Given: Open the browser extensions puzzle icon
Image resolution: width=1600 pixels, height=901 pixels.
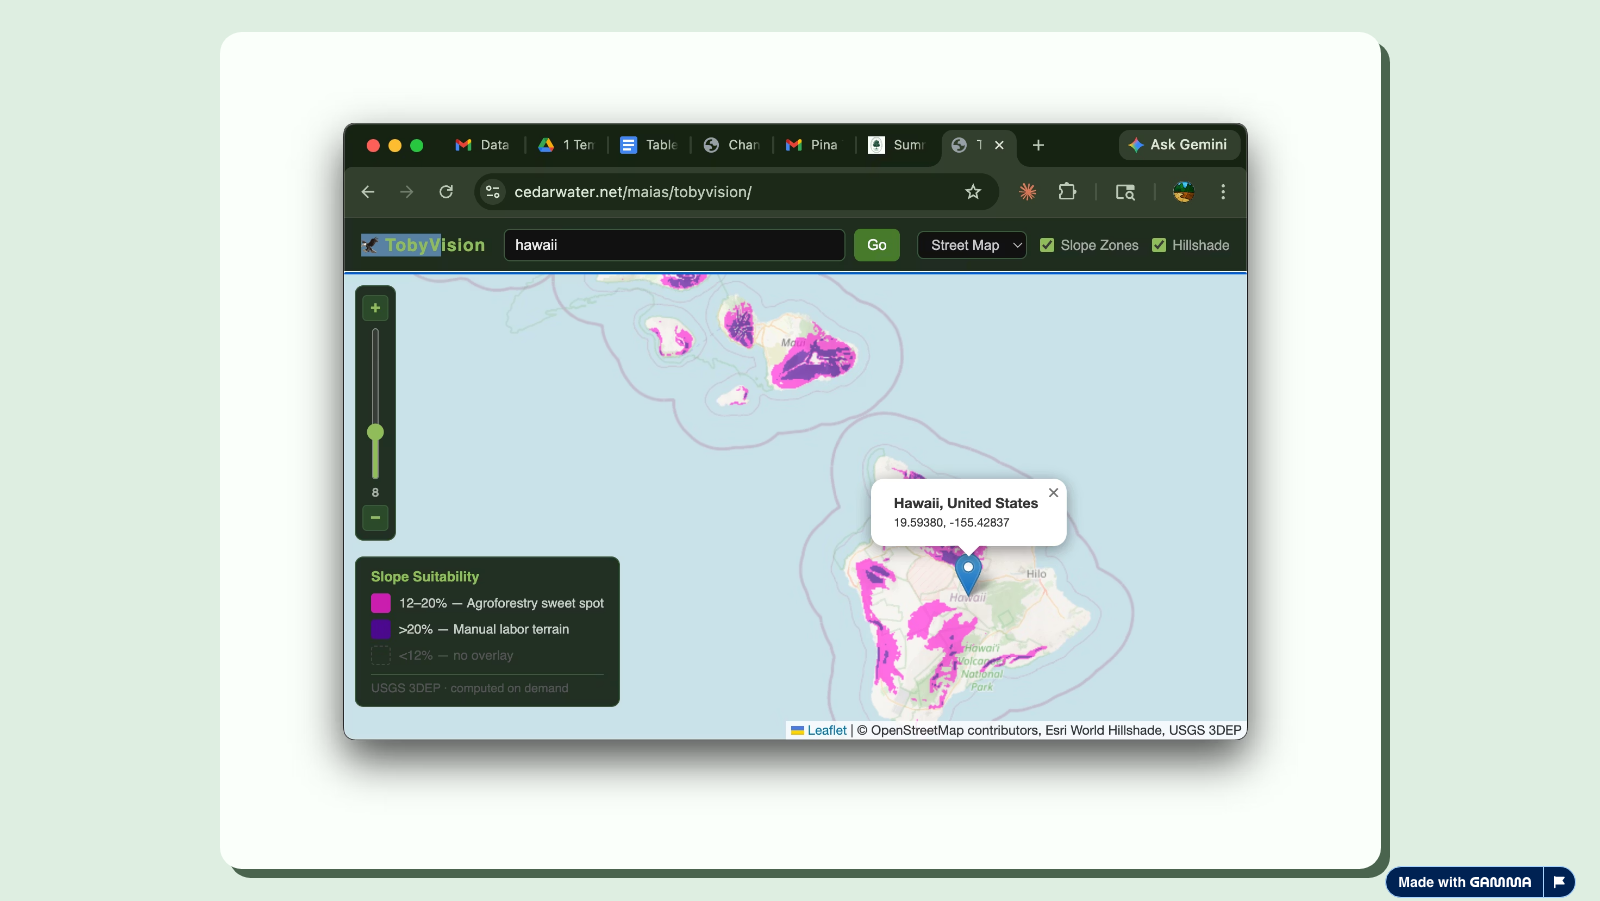Looking at the screenshot, I should point(1067,192).
